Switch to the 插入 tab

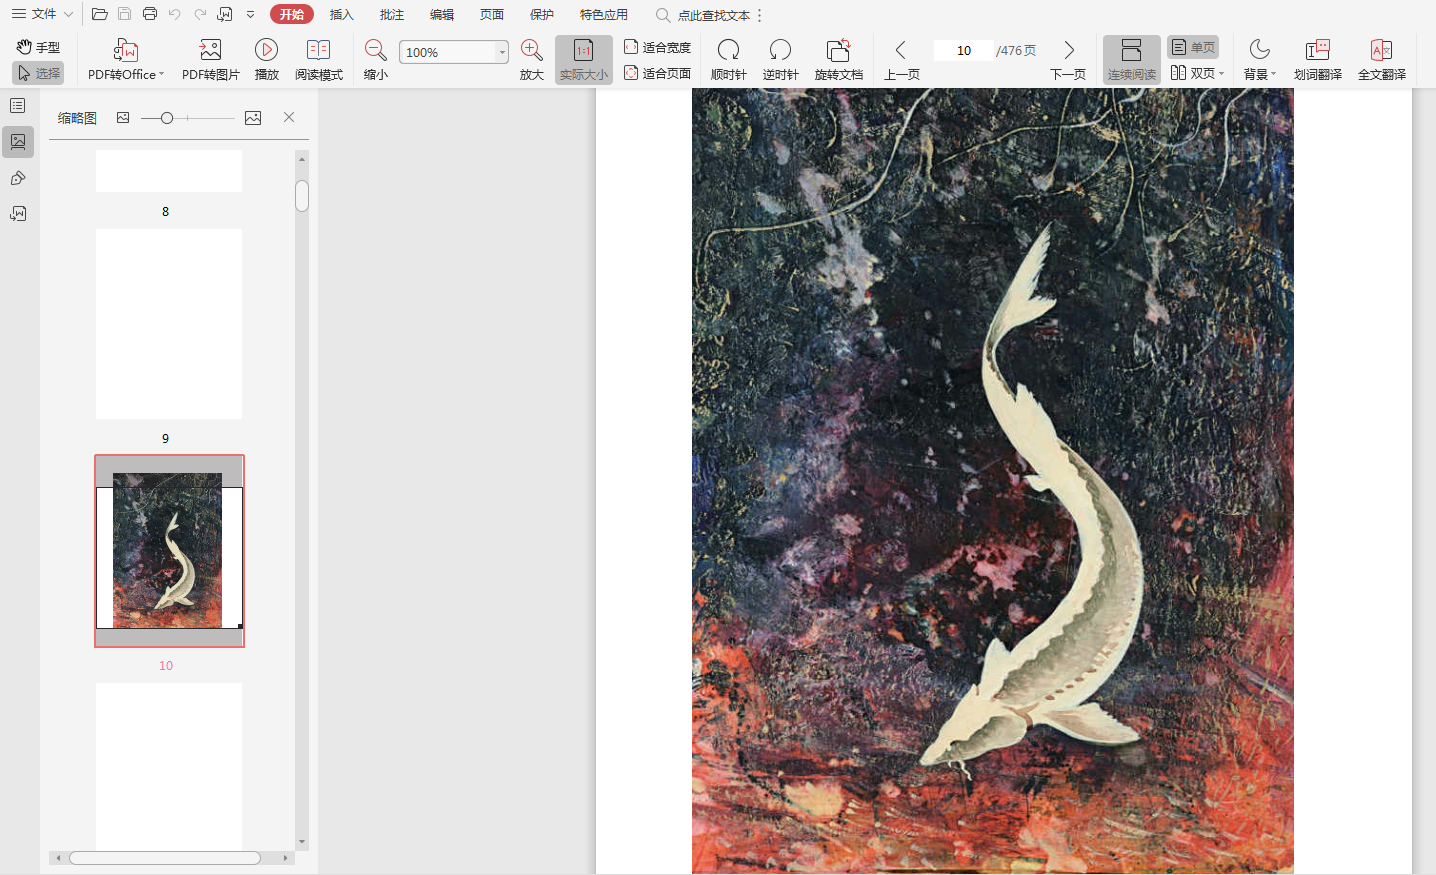tap(342, 14)
